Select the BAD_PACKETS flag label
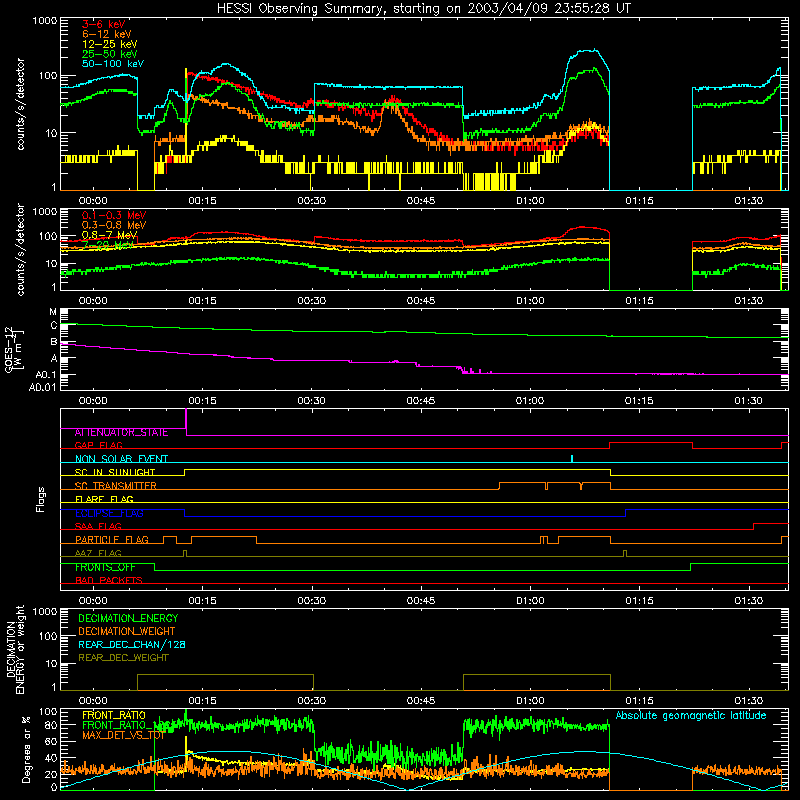 coord(109,580)
